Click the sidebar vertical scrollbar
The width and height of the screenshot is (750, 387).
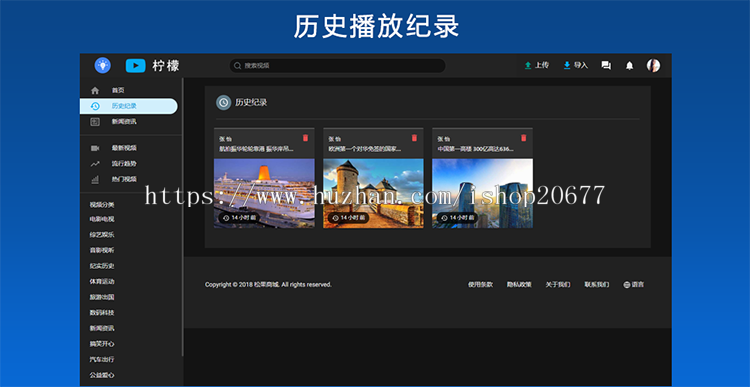click(x=183, y=218)
